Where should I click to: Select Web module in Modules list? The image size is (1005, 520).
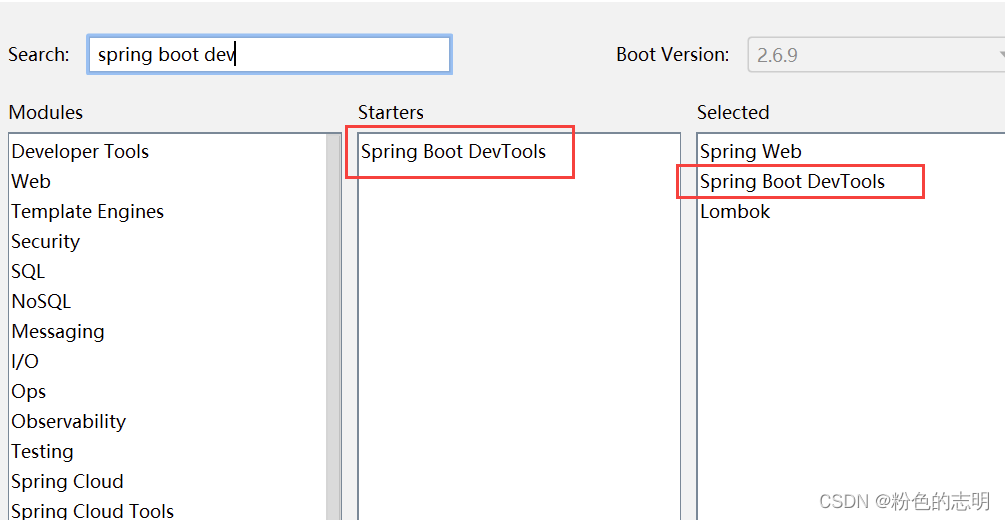31,181
